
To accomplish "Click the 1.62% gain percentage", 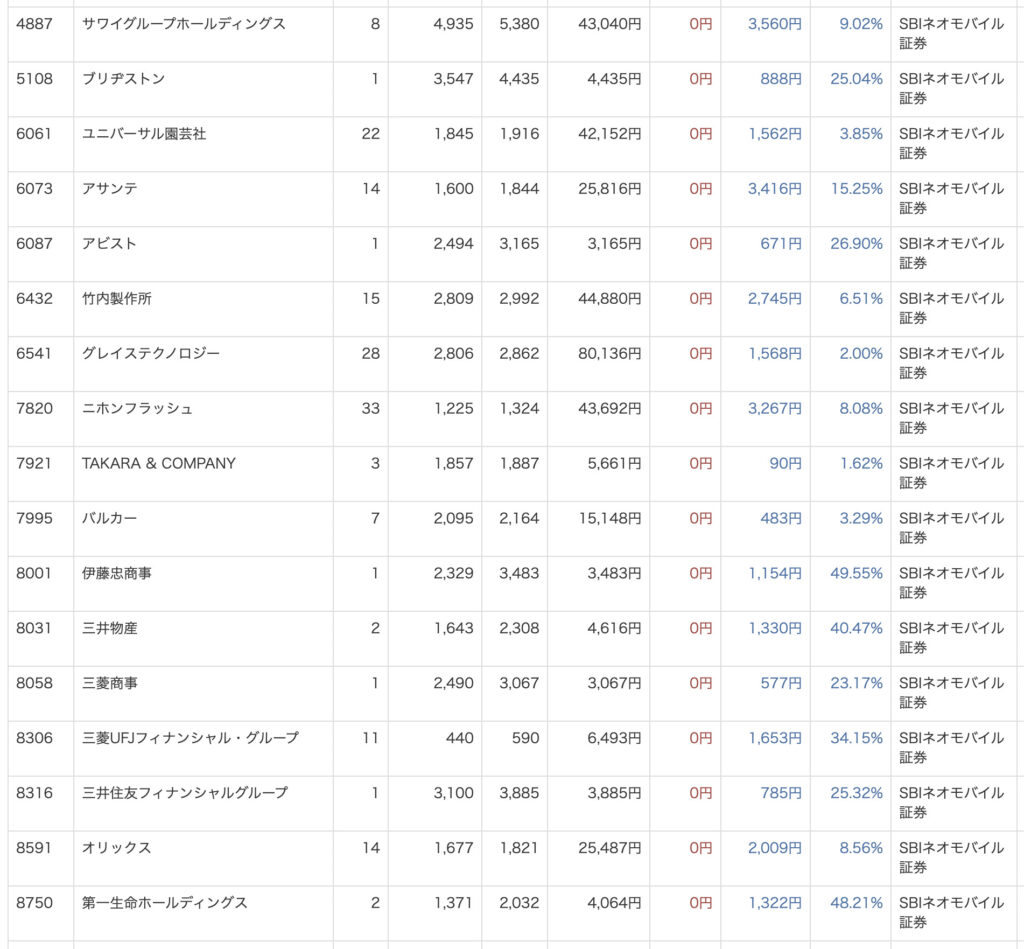I will pos(861,463).
